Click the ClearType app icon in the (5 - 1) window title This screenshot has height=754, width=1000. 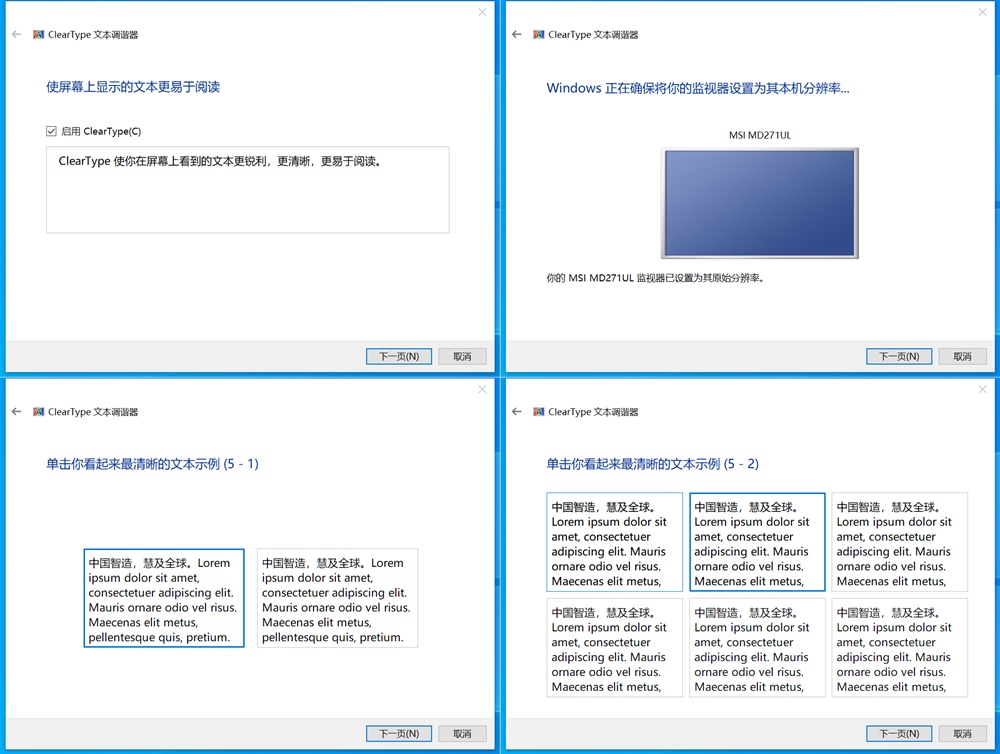tap(38, 411)
